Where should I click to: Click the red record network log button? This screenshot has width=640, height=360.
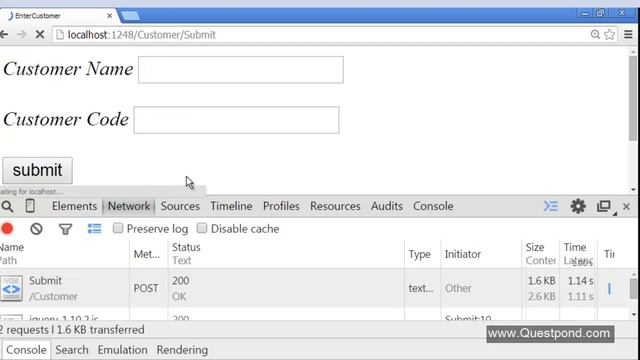pyautogui.click(x=7, y=229)
